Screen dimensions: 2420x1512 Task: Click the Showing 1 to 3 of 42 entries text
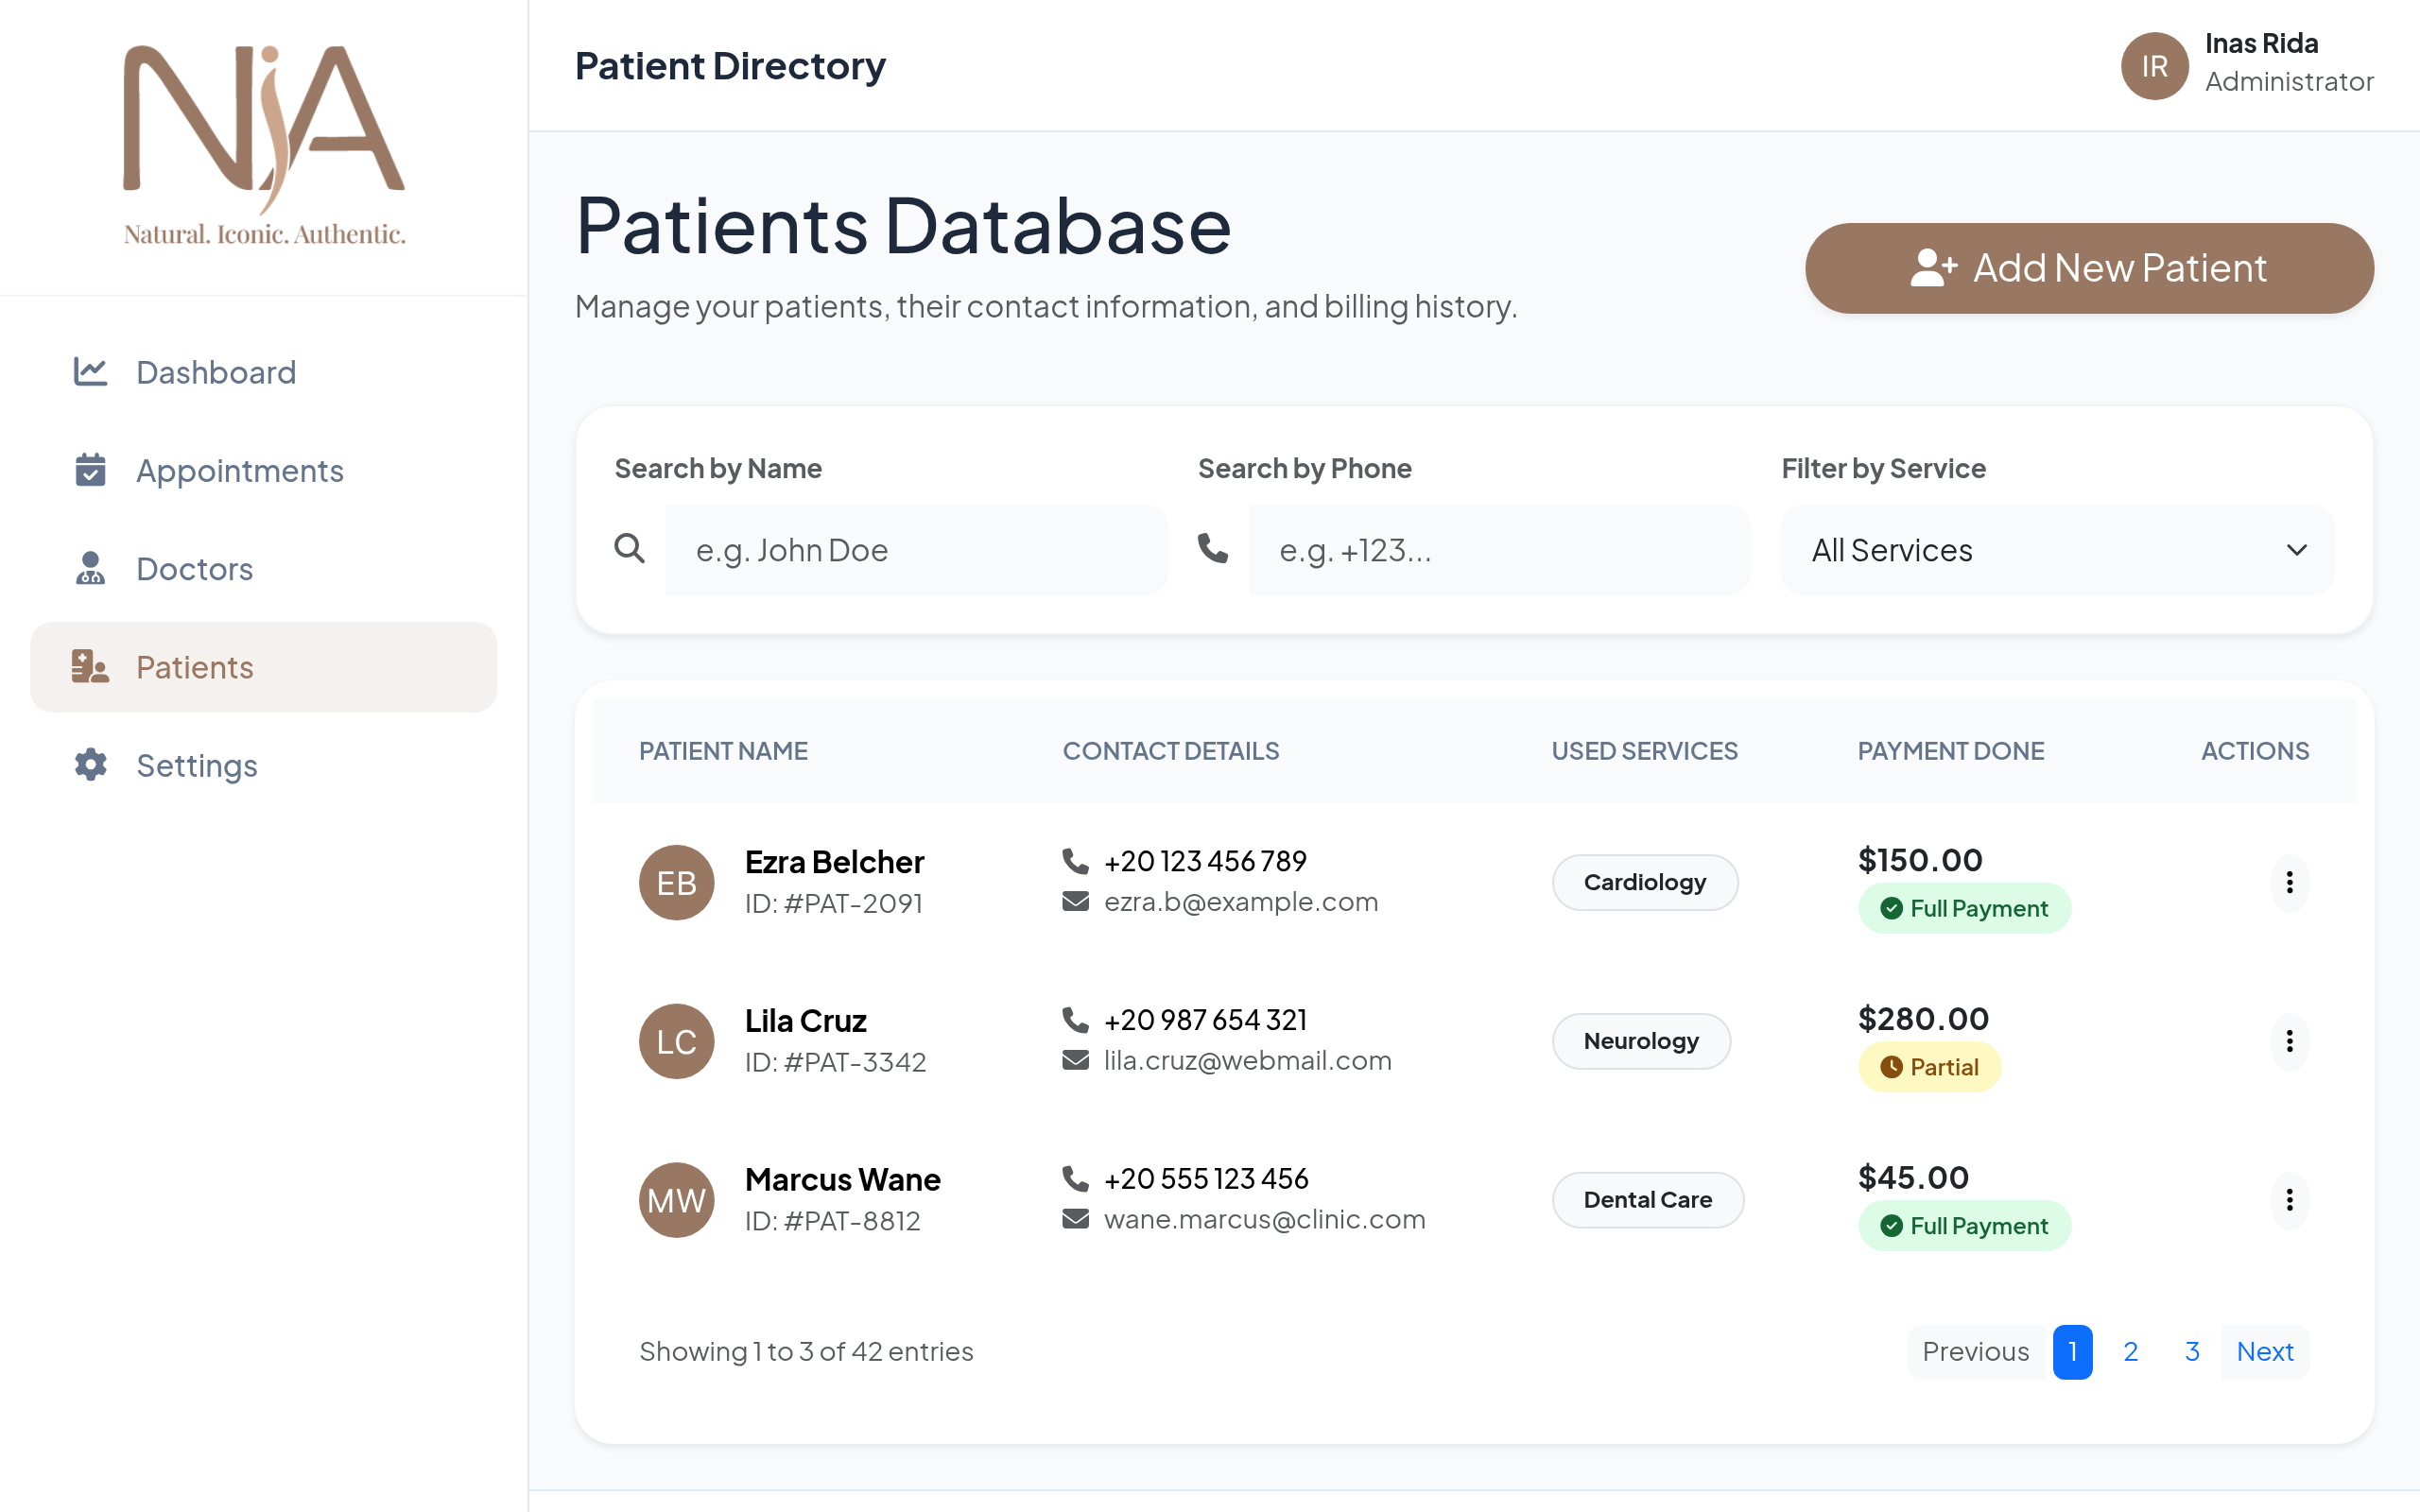[806, 1352]
